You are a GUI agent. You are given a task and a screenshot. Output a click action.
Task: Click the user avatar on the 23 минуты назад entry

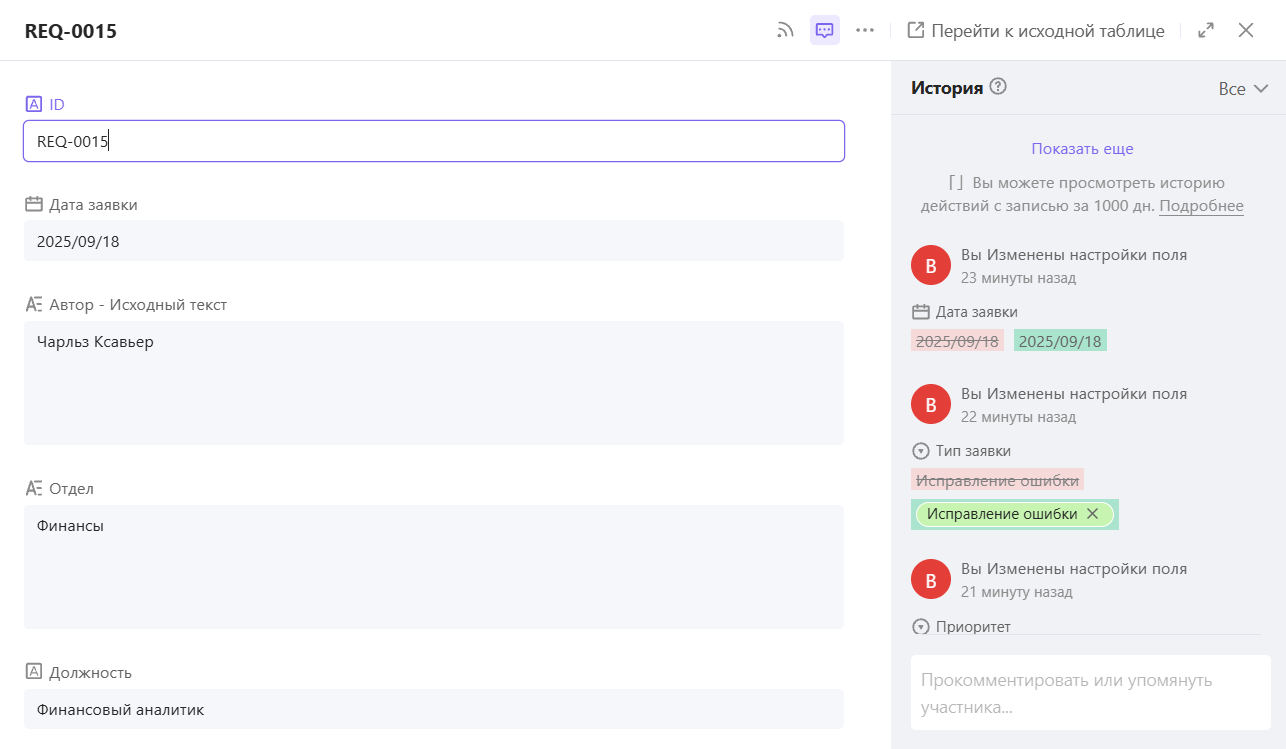click(931, 265)
